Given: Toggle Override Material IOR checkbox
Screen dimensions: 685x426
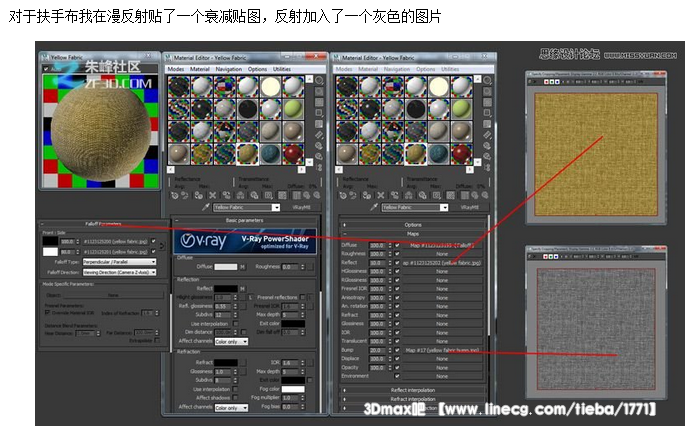Looking at the screenshot, I should (47, 312).
